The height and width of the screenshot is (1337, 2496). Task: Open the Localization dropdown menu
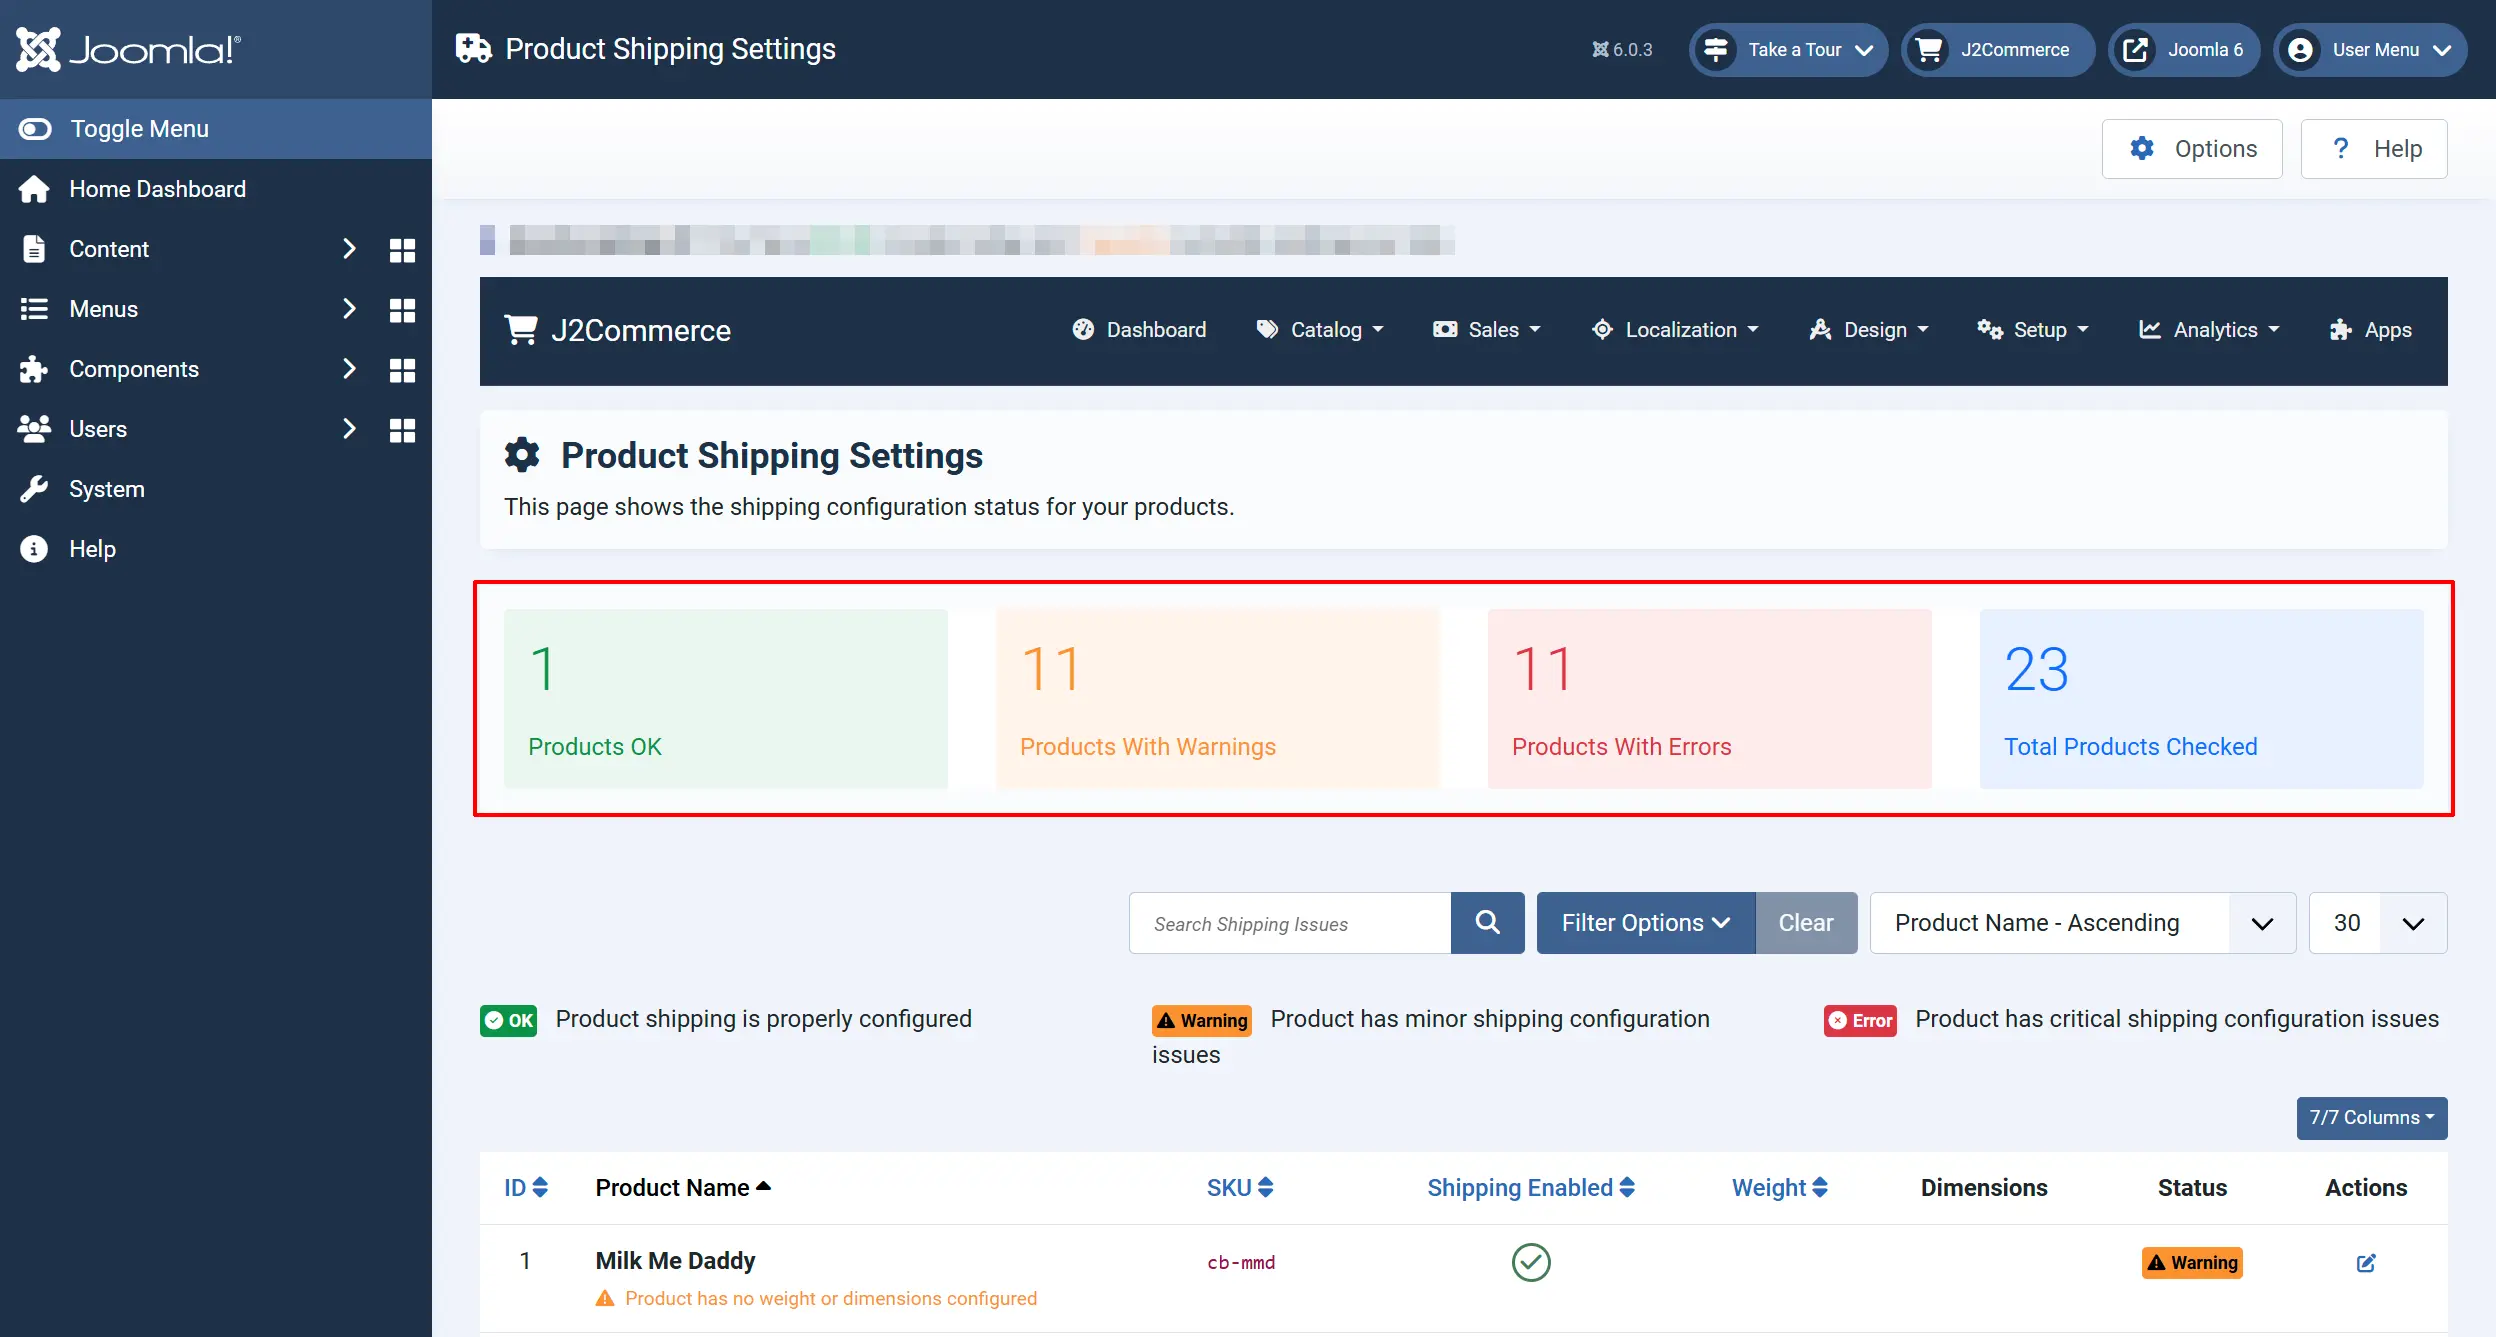[1675, 330]
